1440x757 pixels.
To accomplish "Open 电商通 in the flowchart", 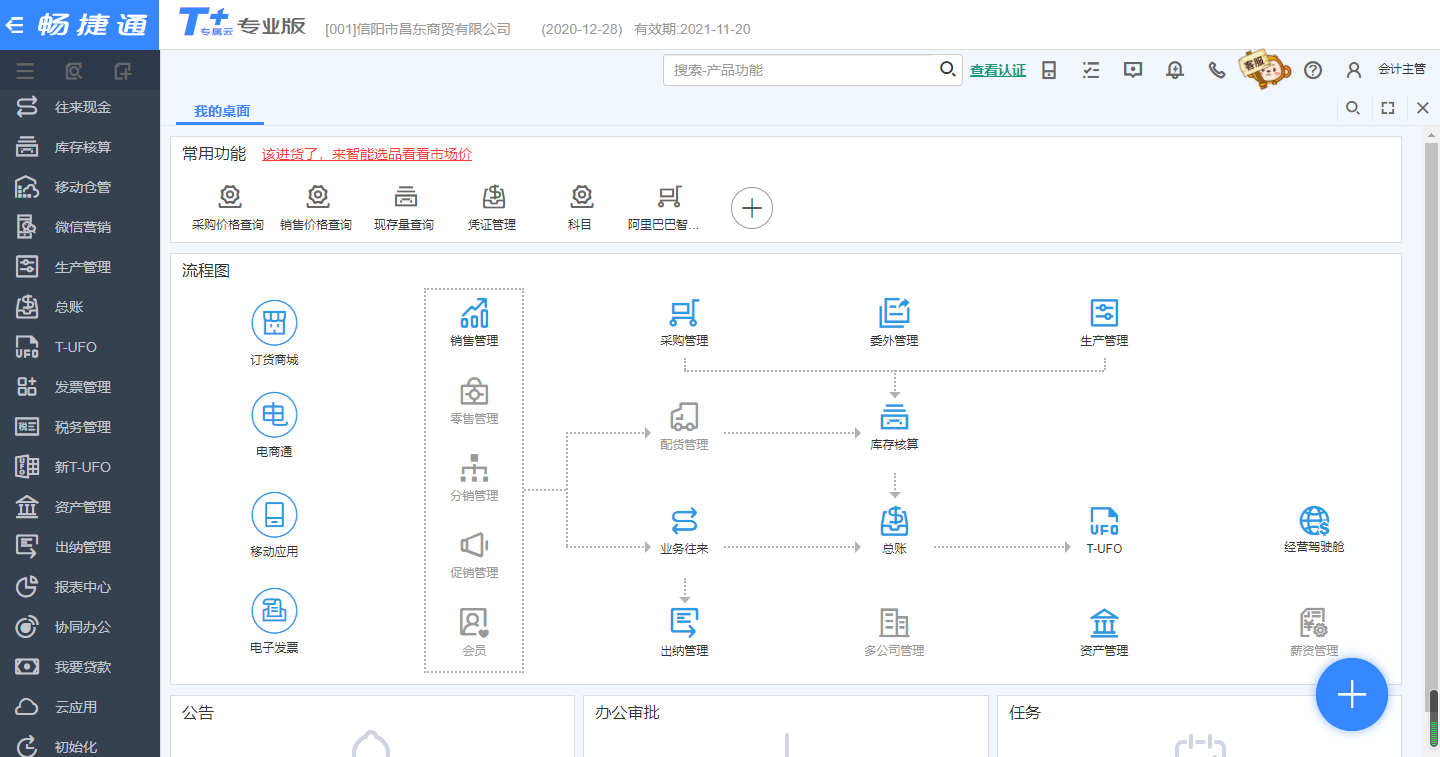I will point(274,425).
